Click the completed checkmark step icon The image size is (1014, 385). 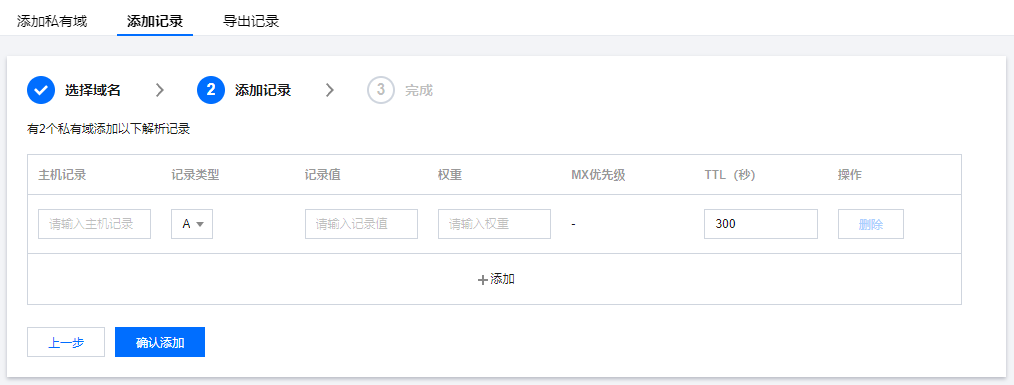click(41, 90)
